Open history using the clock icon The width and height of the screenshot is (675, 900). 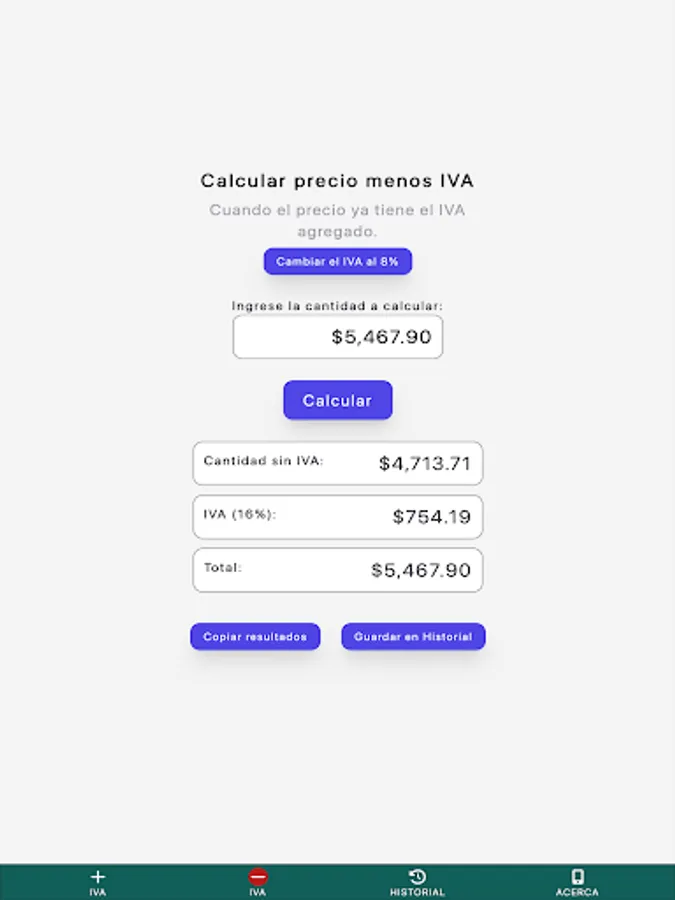pyautogui.click(x=416, y=873)
